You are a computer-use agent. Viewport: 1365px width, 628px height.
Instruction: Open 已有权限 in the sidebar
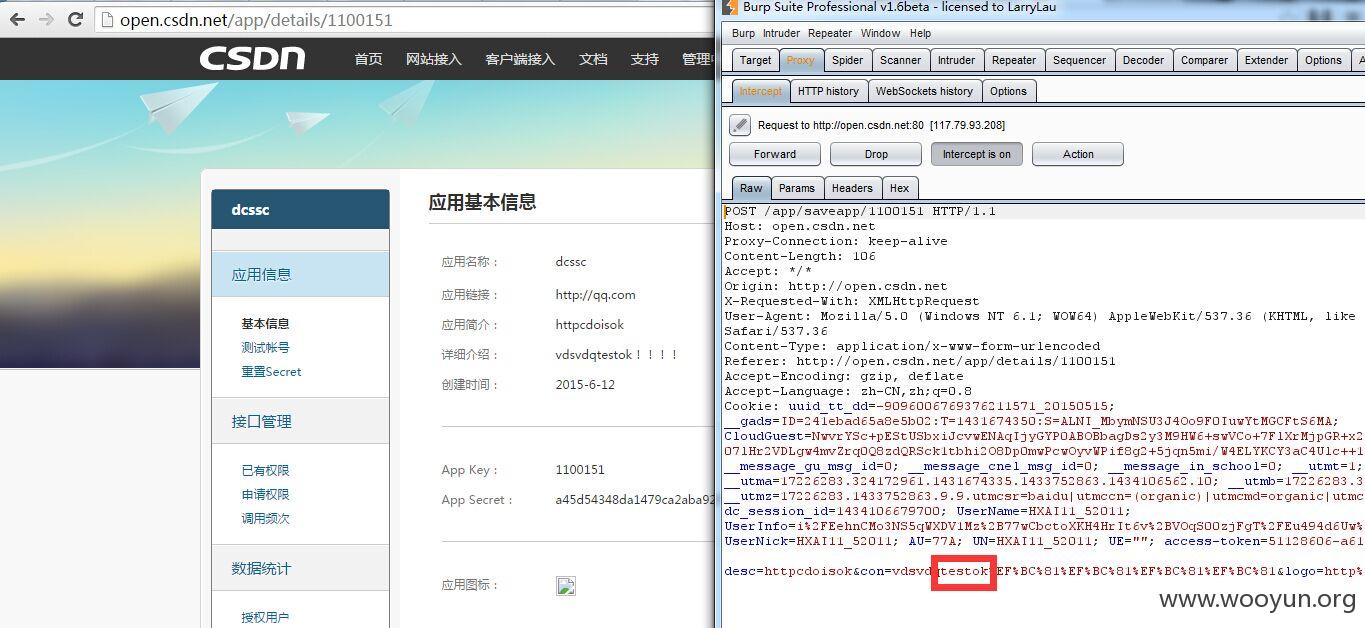pyautogui.click(x=265, y=470)
